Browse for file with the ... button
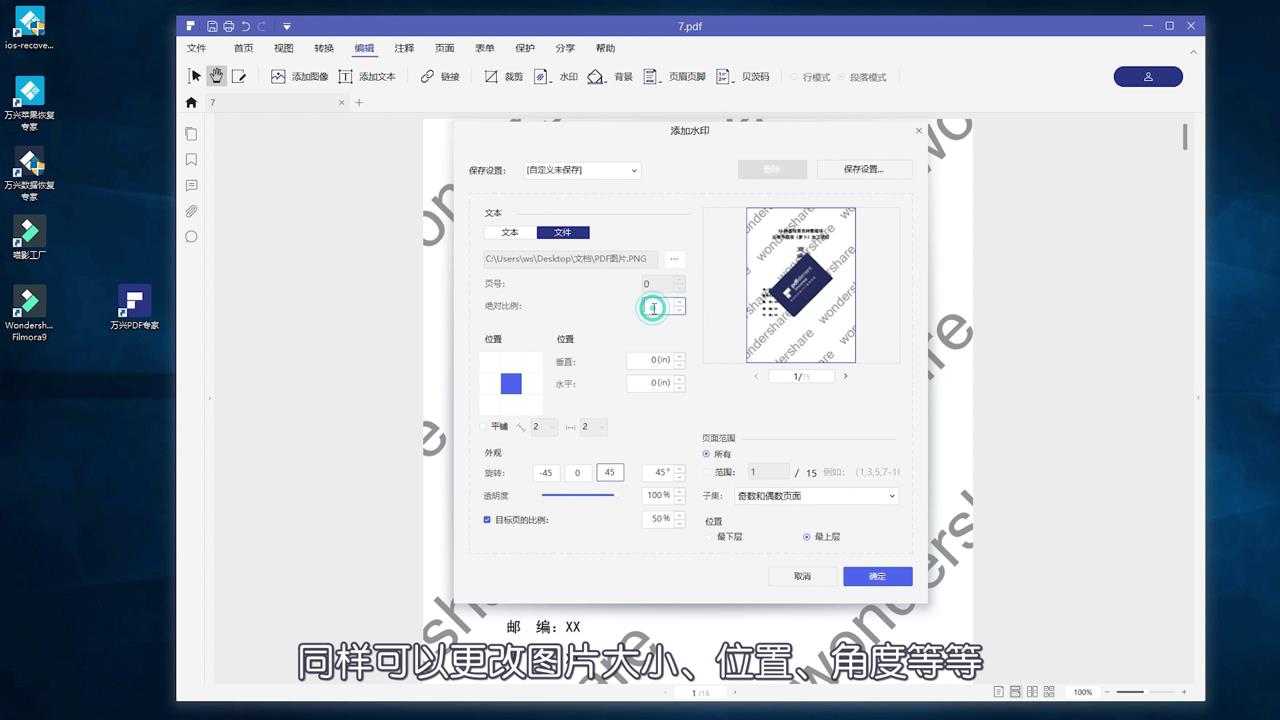The height and width of the screenshot is (720, 1280). coord(674,259)
